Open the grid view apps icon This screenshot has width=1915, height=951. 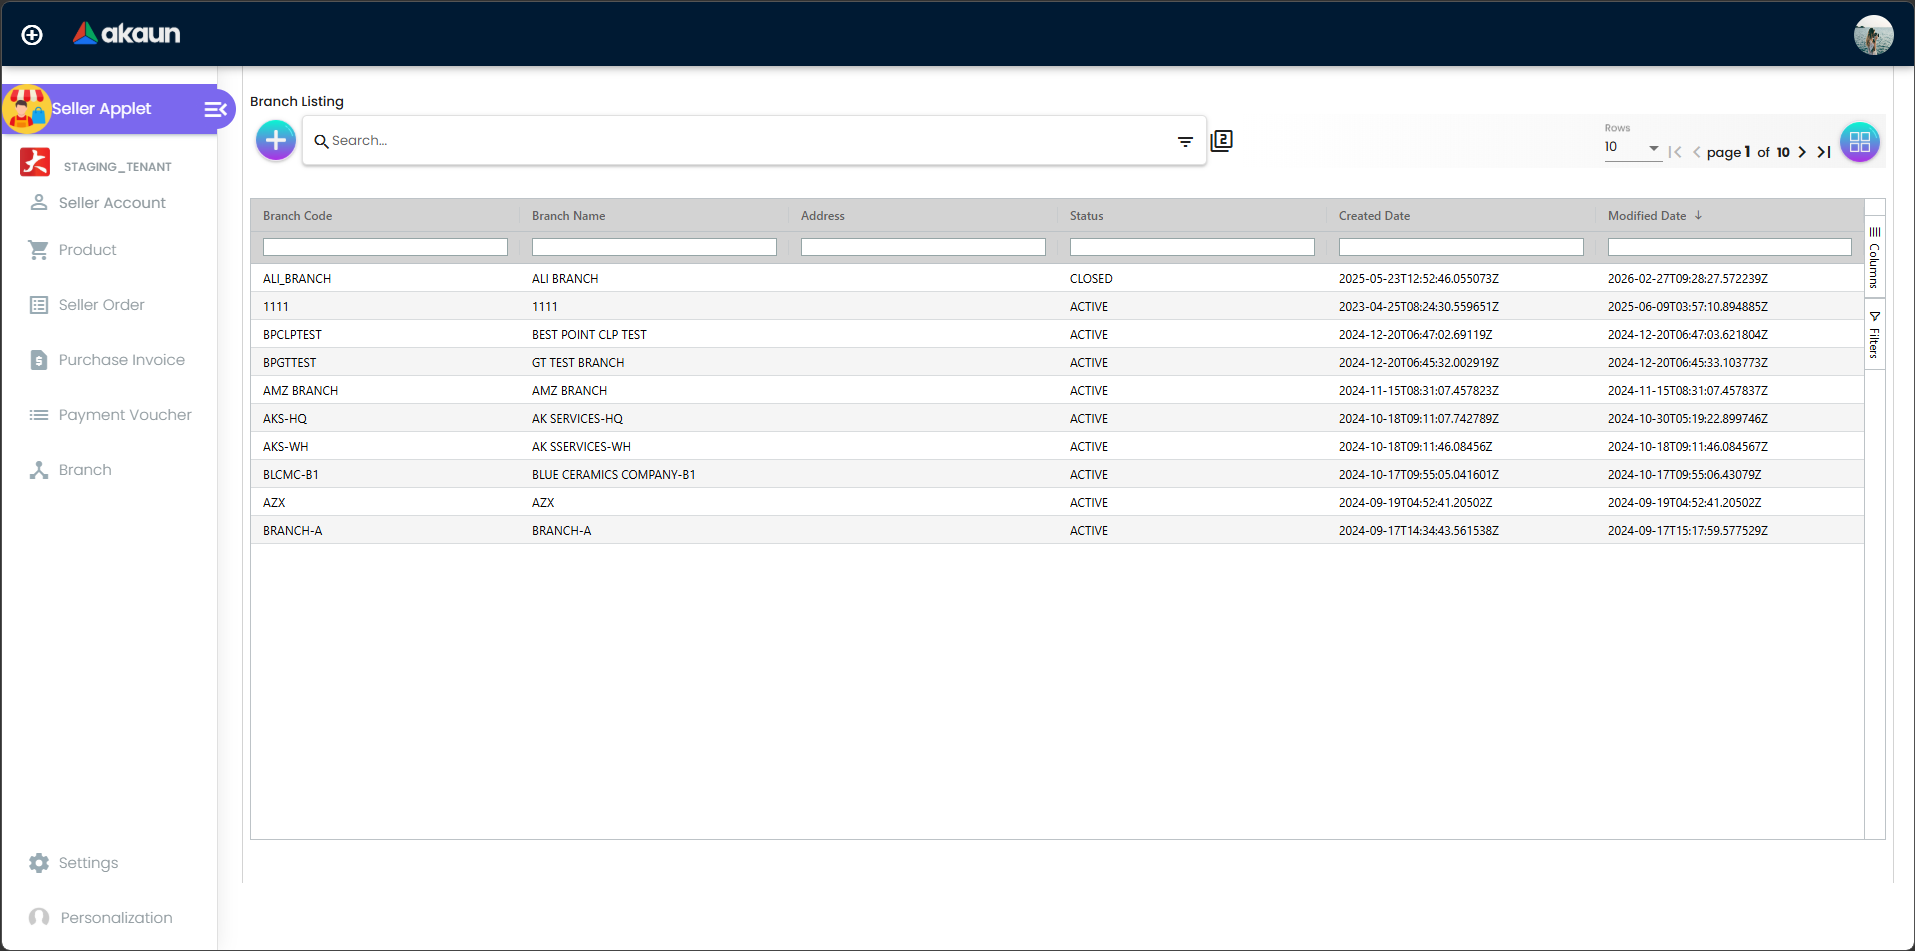coord(1859,142)
